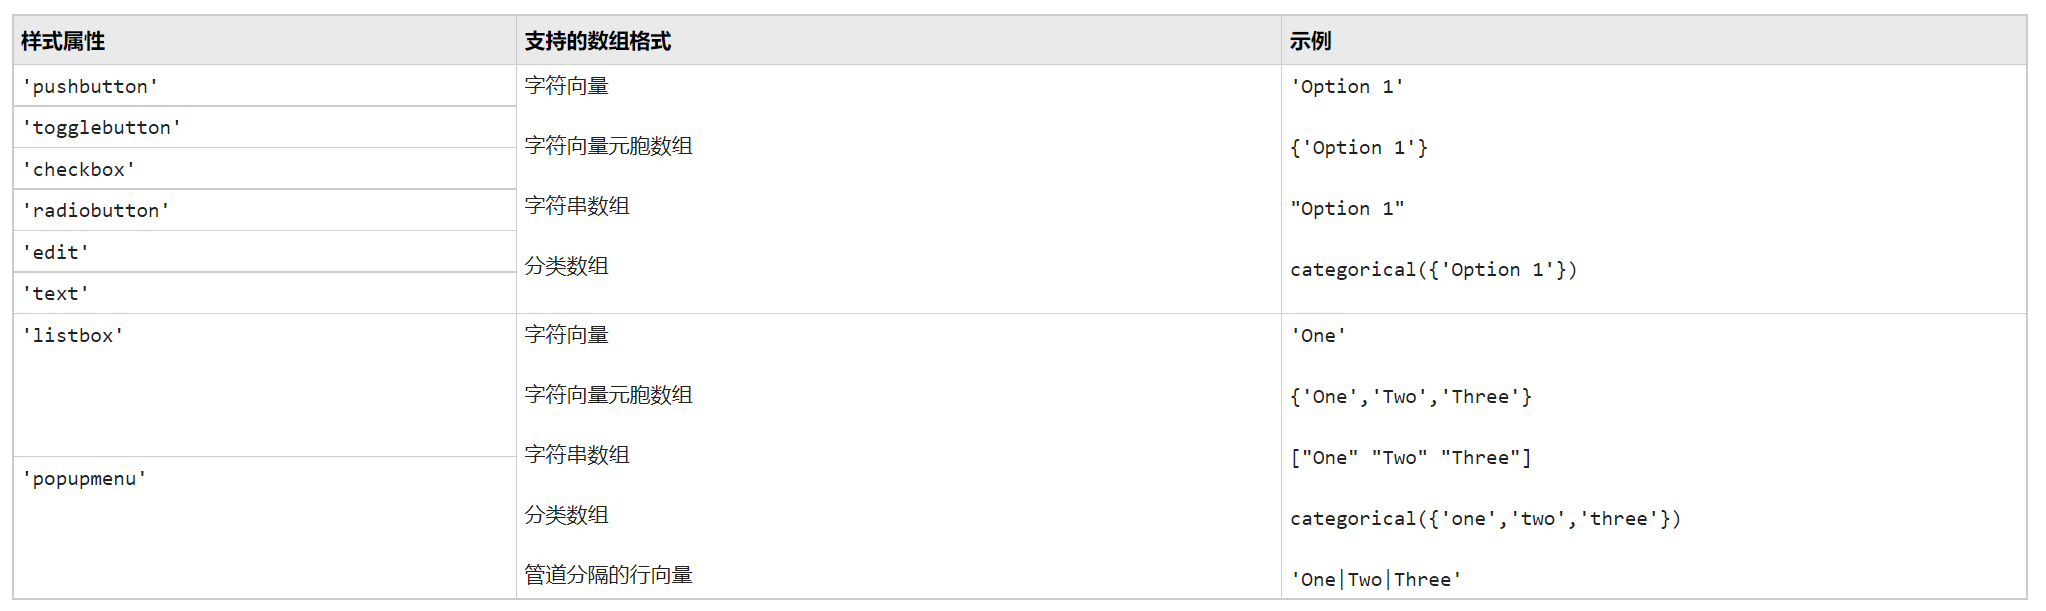Click the double-quoted "Option 1" string example
The width and height of the screenshot is (2046, 611).
1347,209
